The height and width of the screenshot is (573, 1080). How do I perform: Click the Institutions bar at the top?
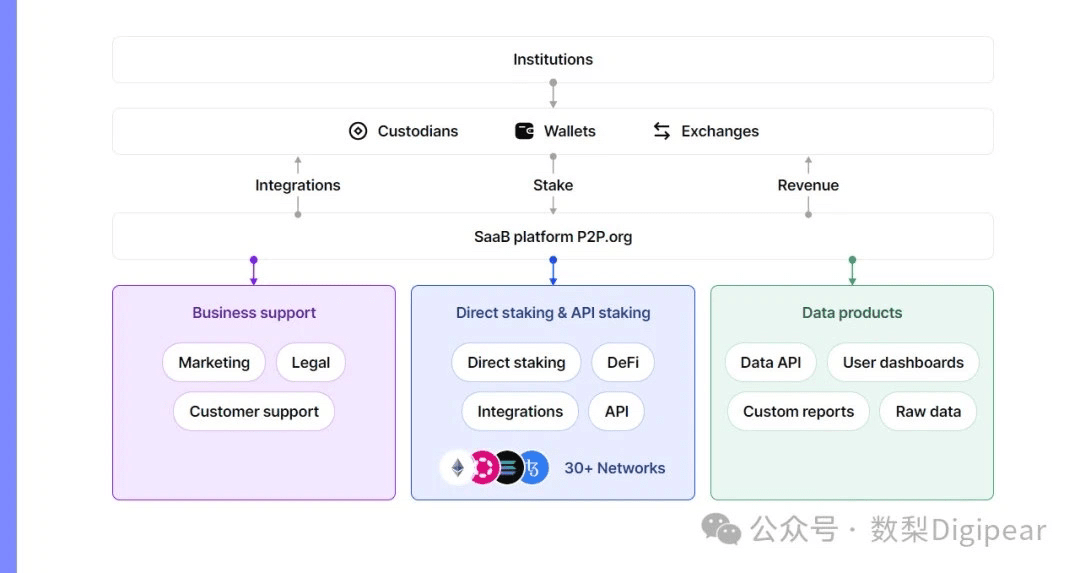[553, 60]
